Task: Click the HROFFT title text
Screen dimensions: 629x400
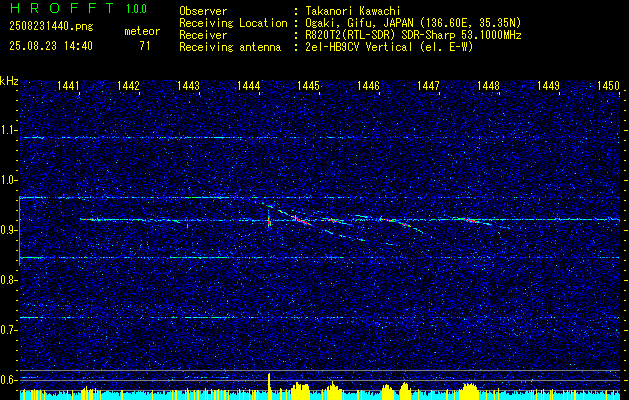Action: [x=61, y=8]
